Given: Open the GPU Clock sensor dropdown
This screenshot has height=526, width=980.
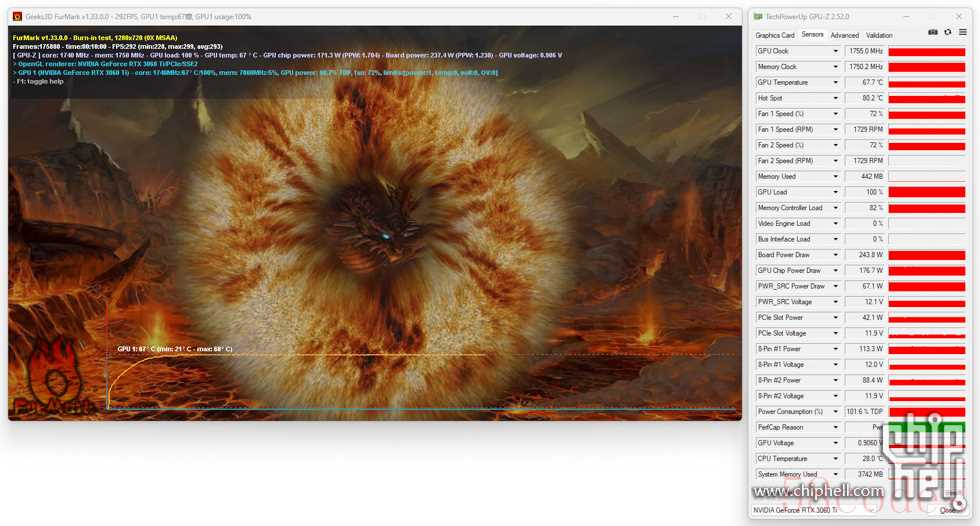Looking at the screenshot, I should pyautogui.click(x=835, y=51).
